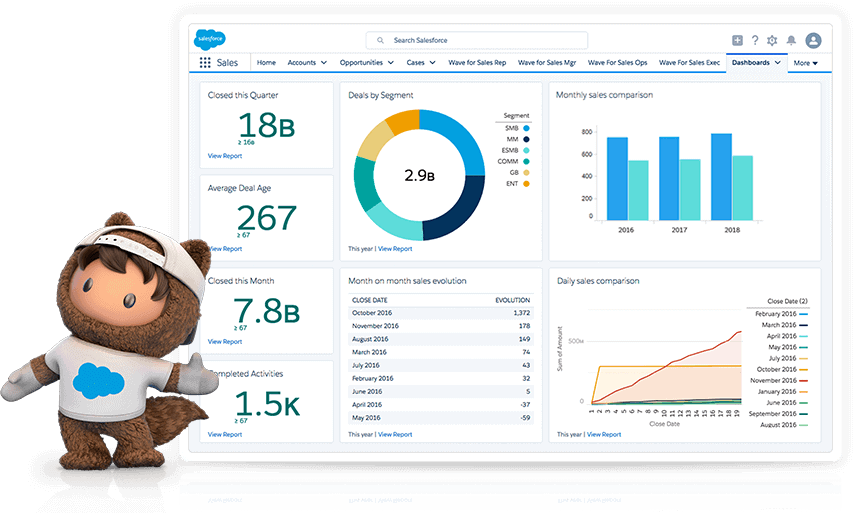Image resolution: width=858 pixels, height=513 pixels.
Task: View Report for Completed Activities
Action: [x=225, y=435]
